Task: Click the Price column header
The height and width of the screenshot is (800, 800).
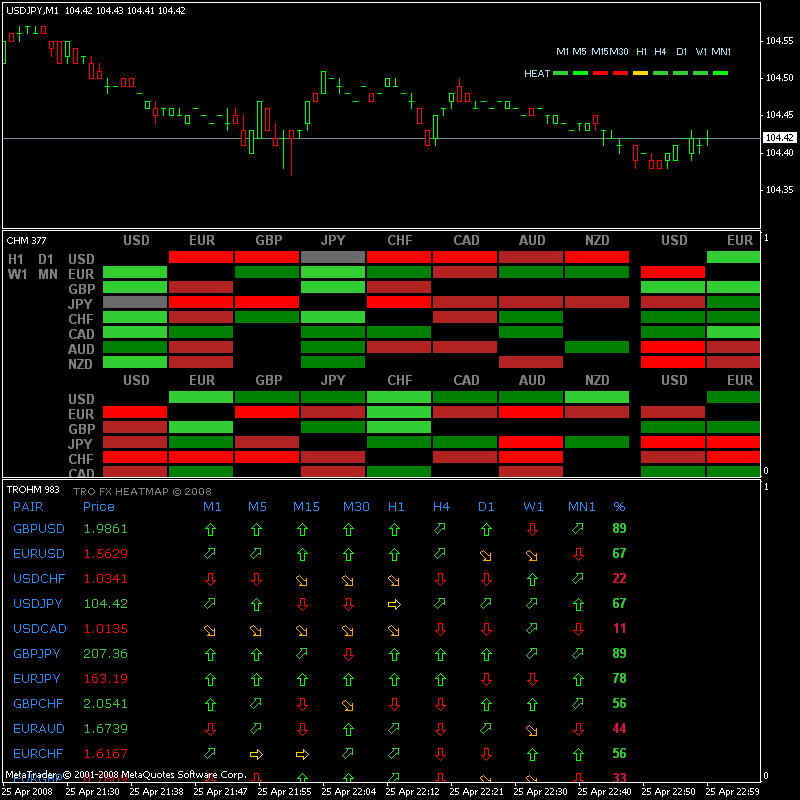Action: pos(98,507)
